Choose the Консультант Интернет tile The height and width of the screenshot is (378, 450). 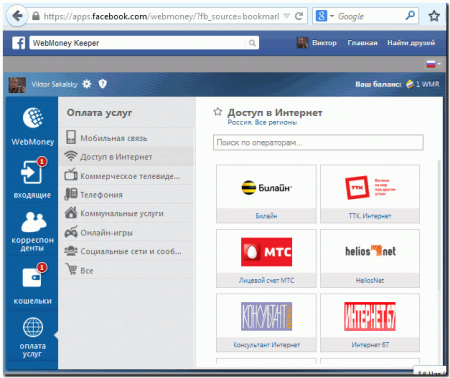click(x=266, y=323)
